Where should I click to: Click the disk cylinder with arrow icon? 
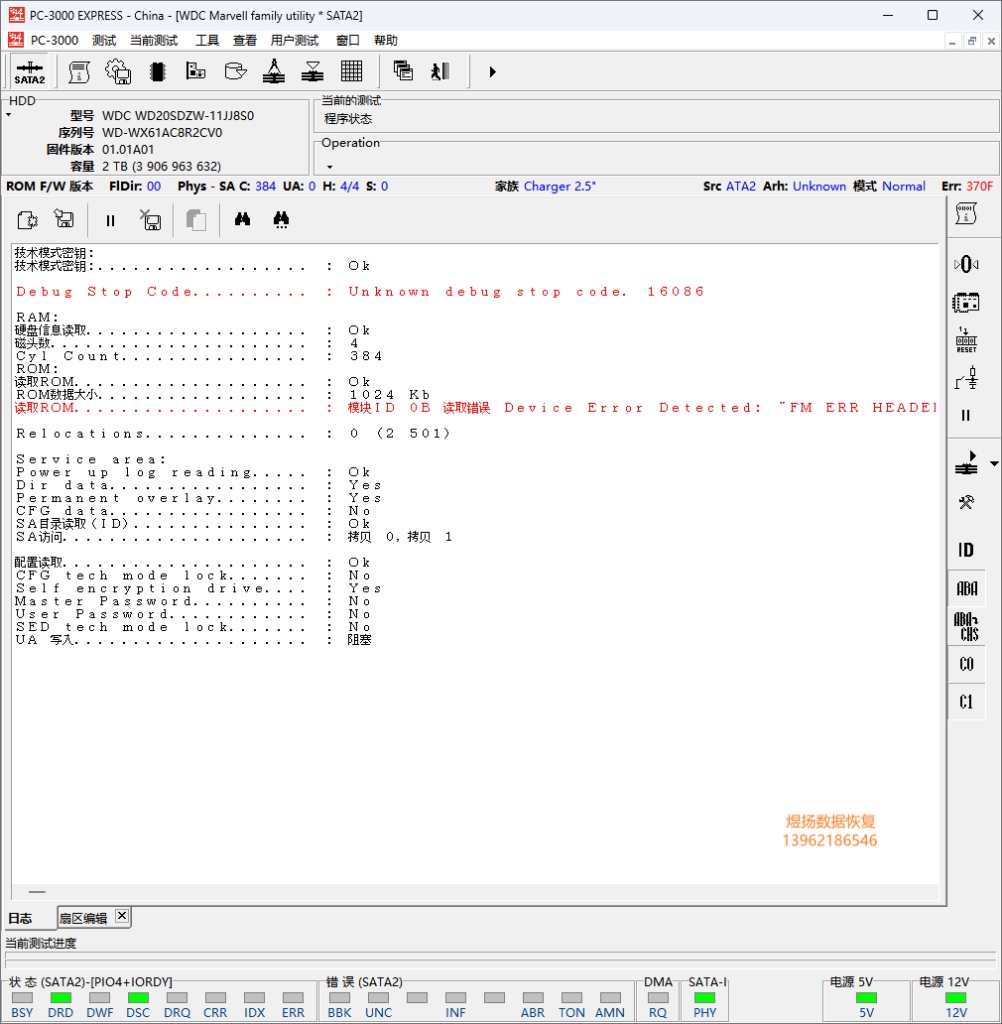235,71
